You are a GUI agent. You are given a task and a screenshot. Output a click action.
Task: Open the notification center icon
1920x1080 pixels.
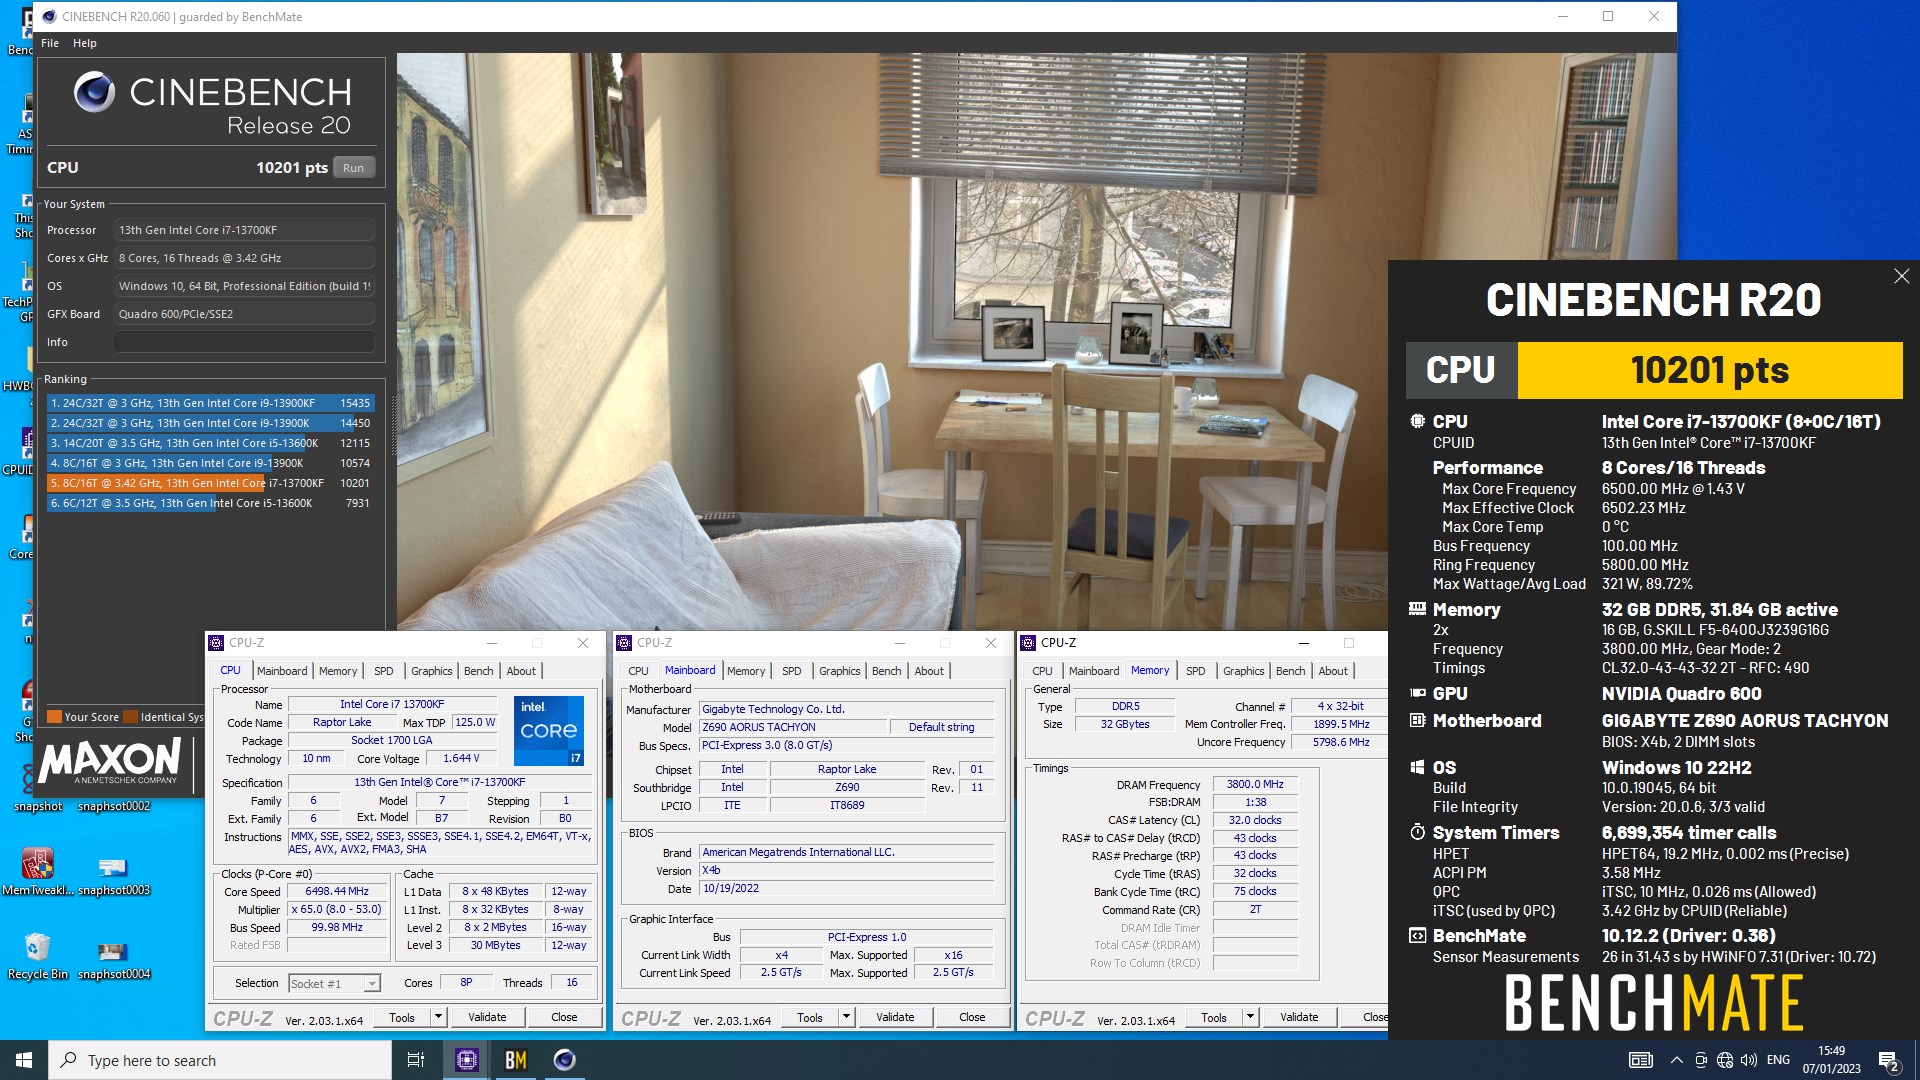(1889, 1061)
